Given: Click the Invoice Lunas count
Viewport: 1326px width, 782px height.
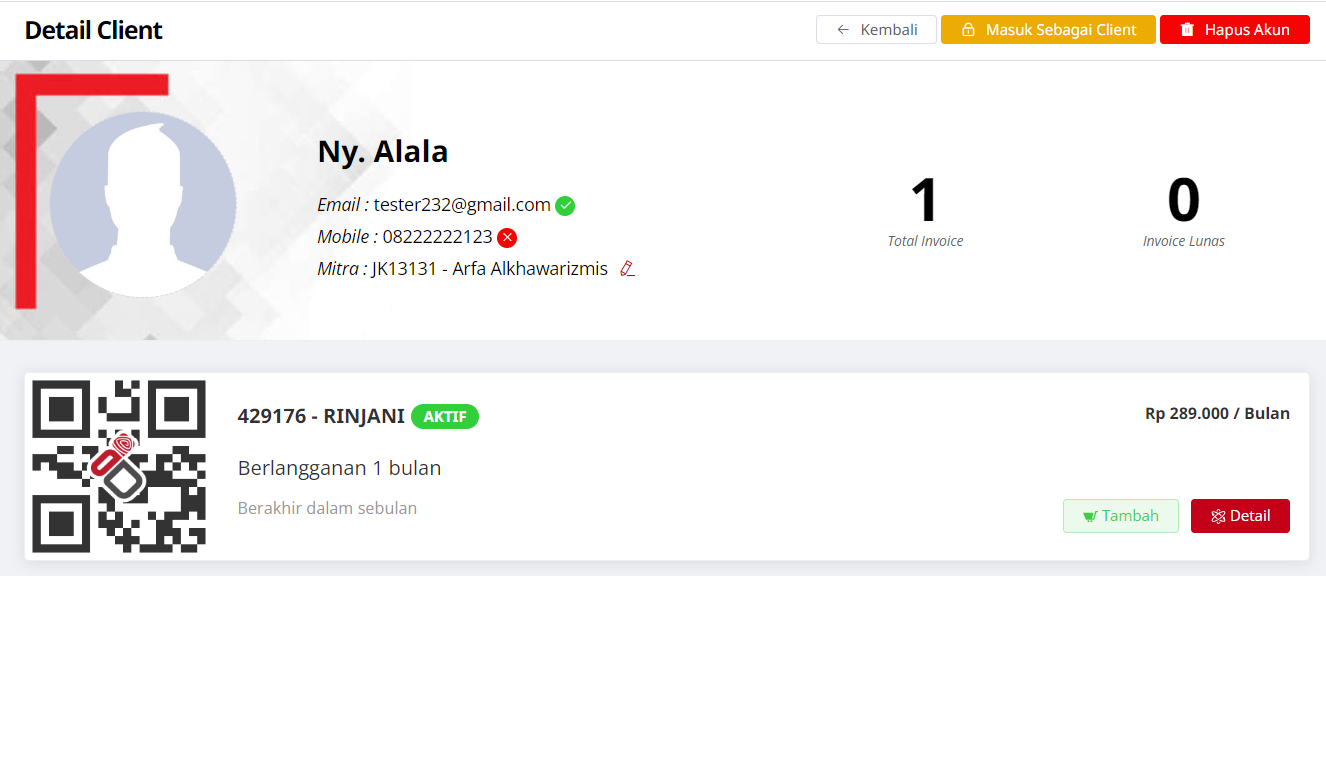Looking at the screenshot, I should (x=1184, y=200).
